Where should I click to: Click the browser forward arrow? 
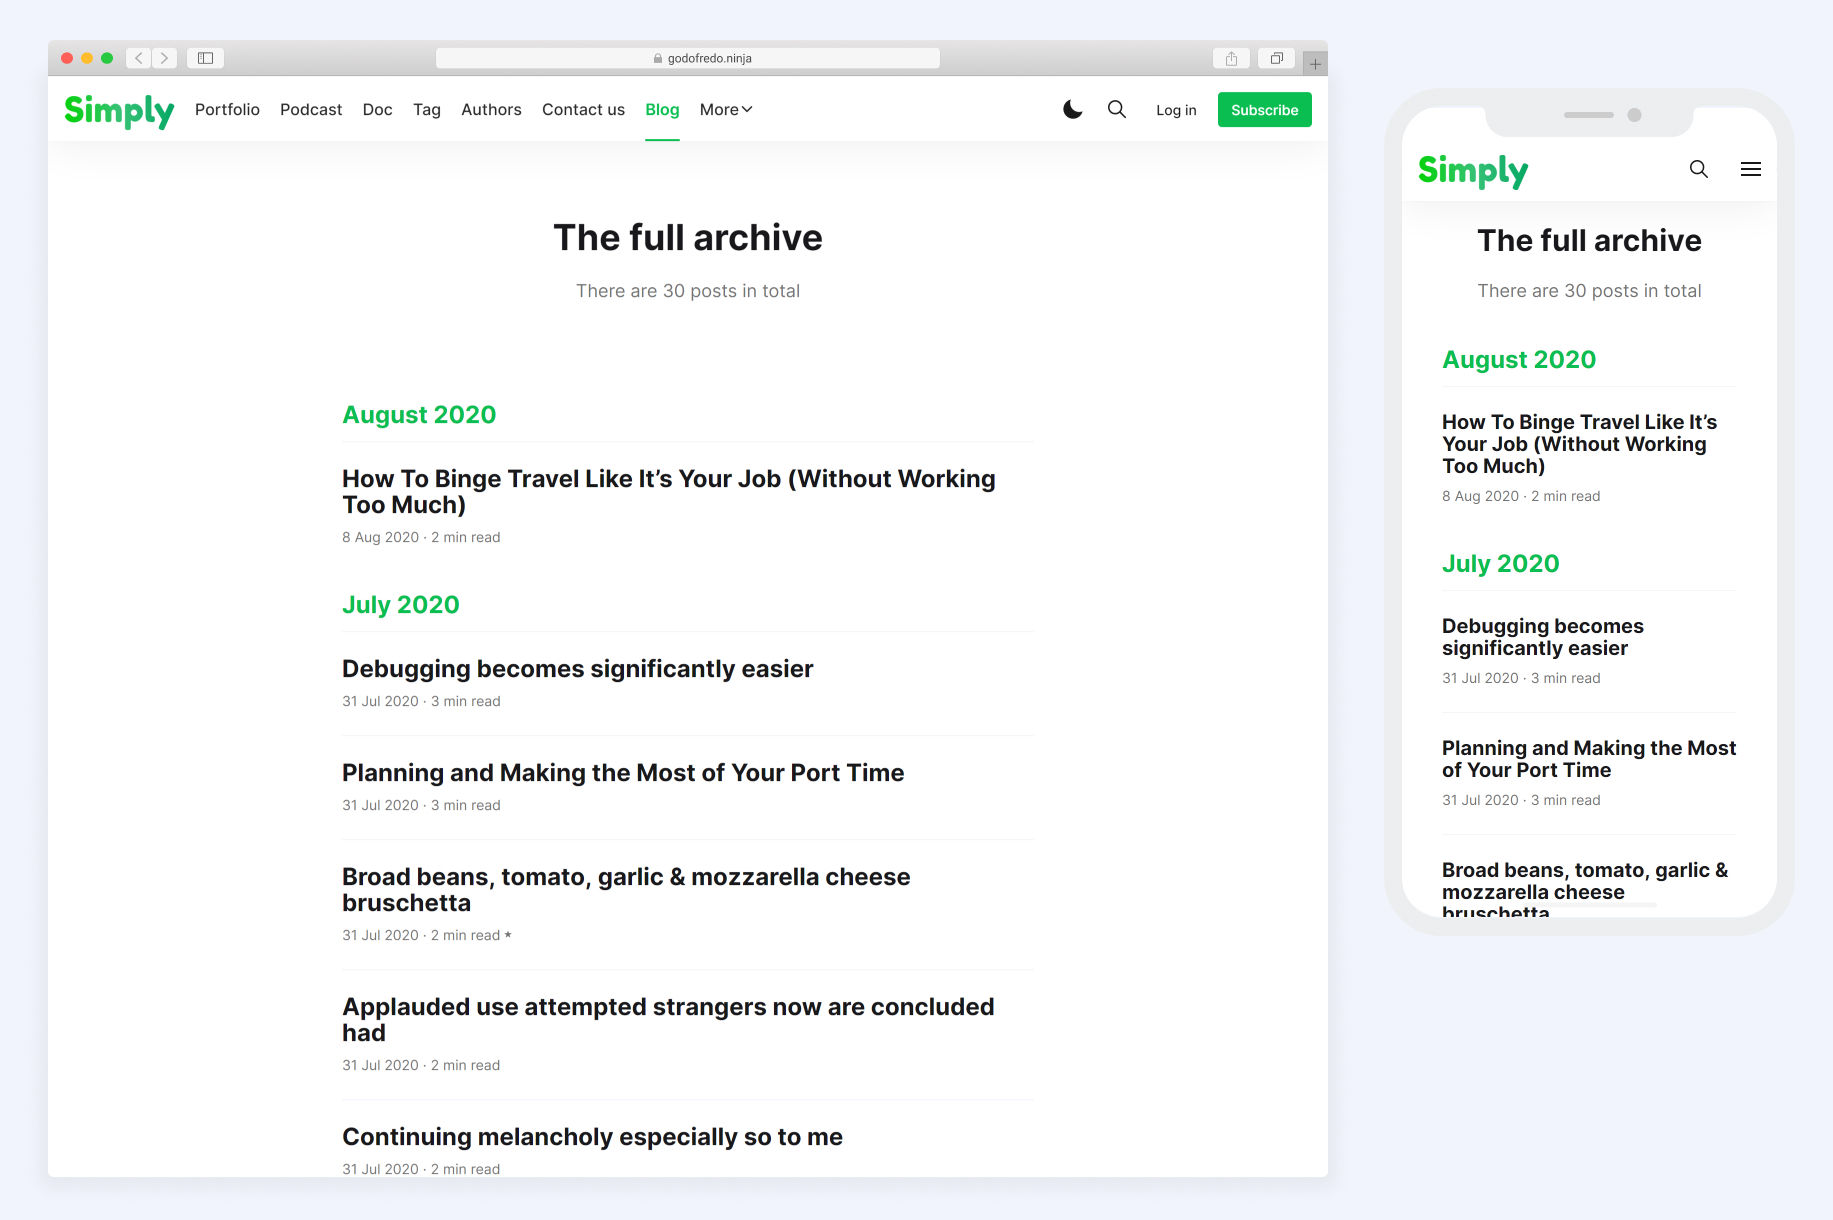165,58
